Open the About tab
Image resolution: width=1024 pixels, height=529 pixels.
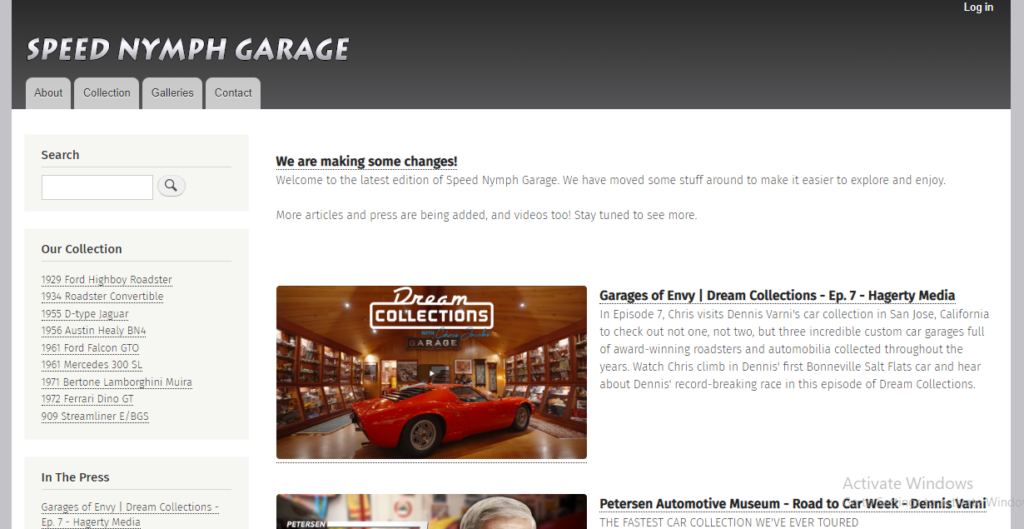48,93
